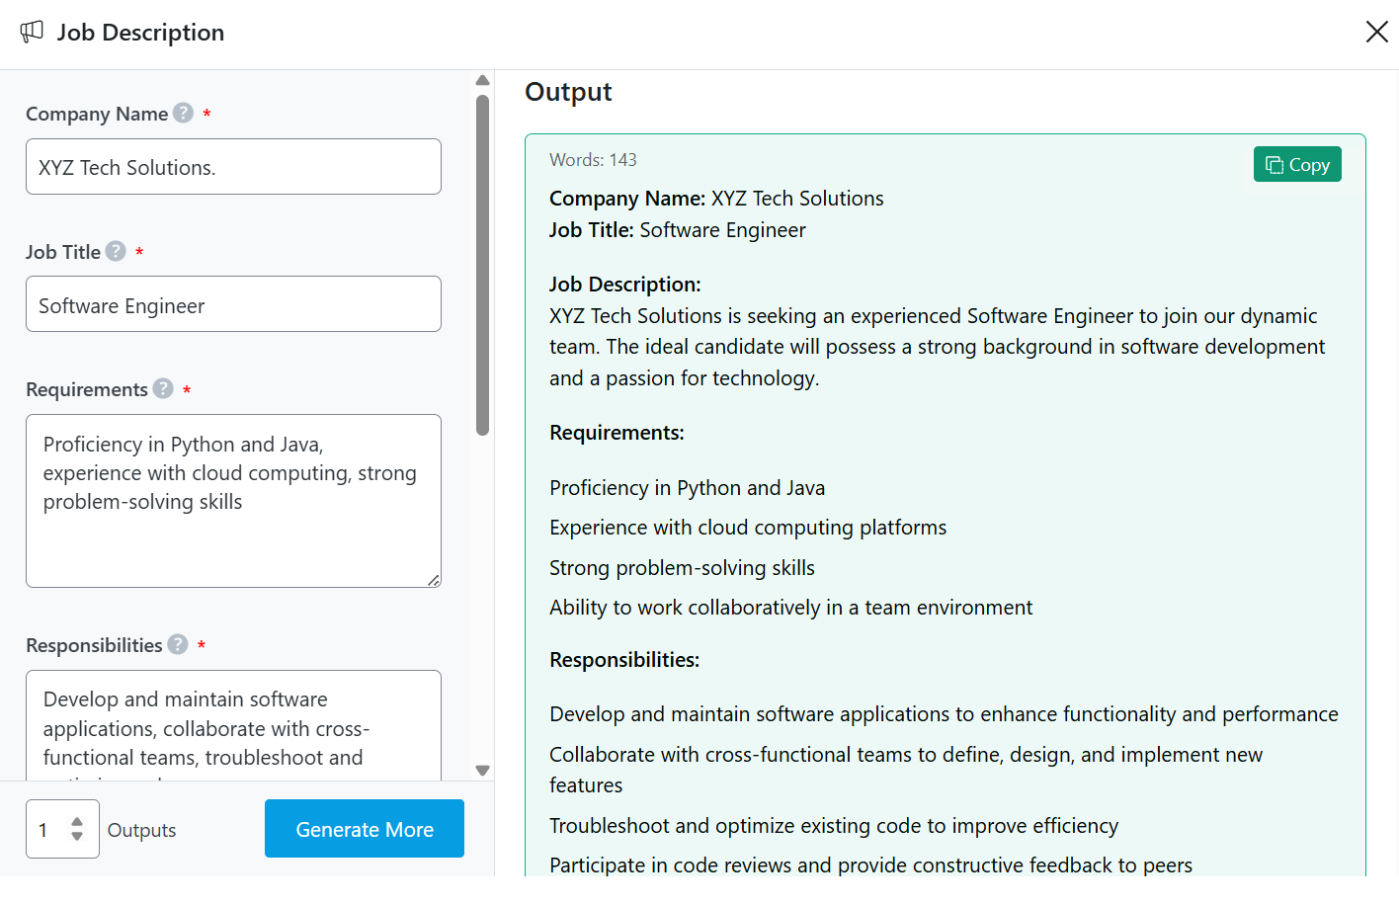Close the Job Description dialog

(x=1376, y=32)
